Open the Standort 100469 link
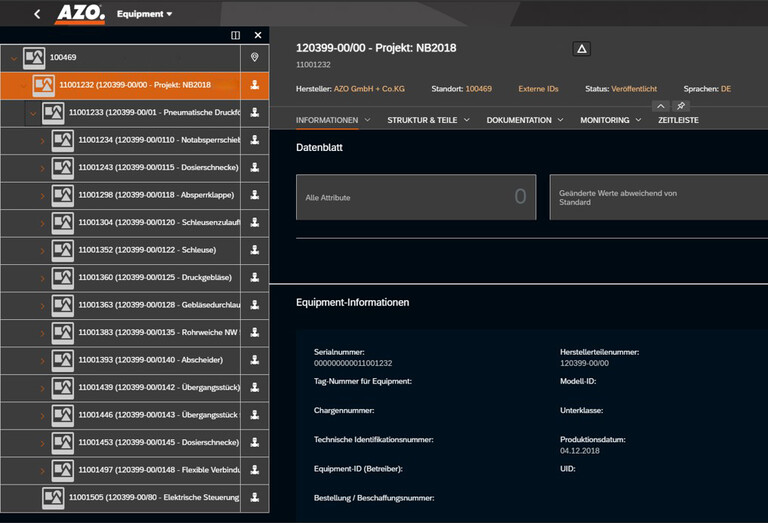The width and height of the screenshot is (768, 523). [478, 89]
